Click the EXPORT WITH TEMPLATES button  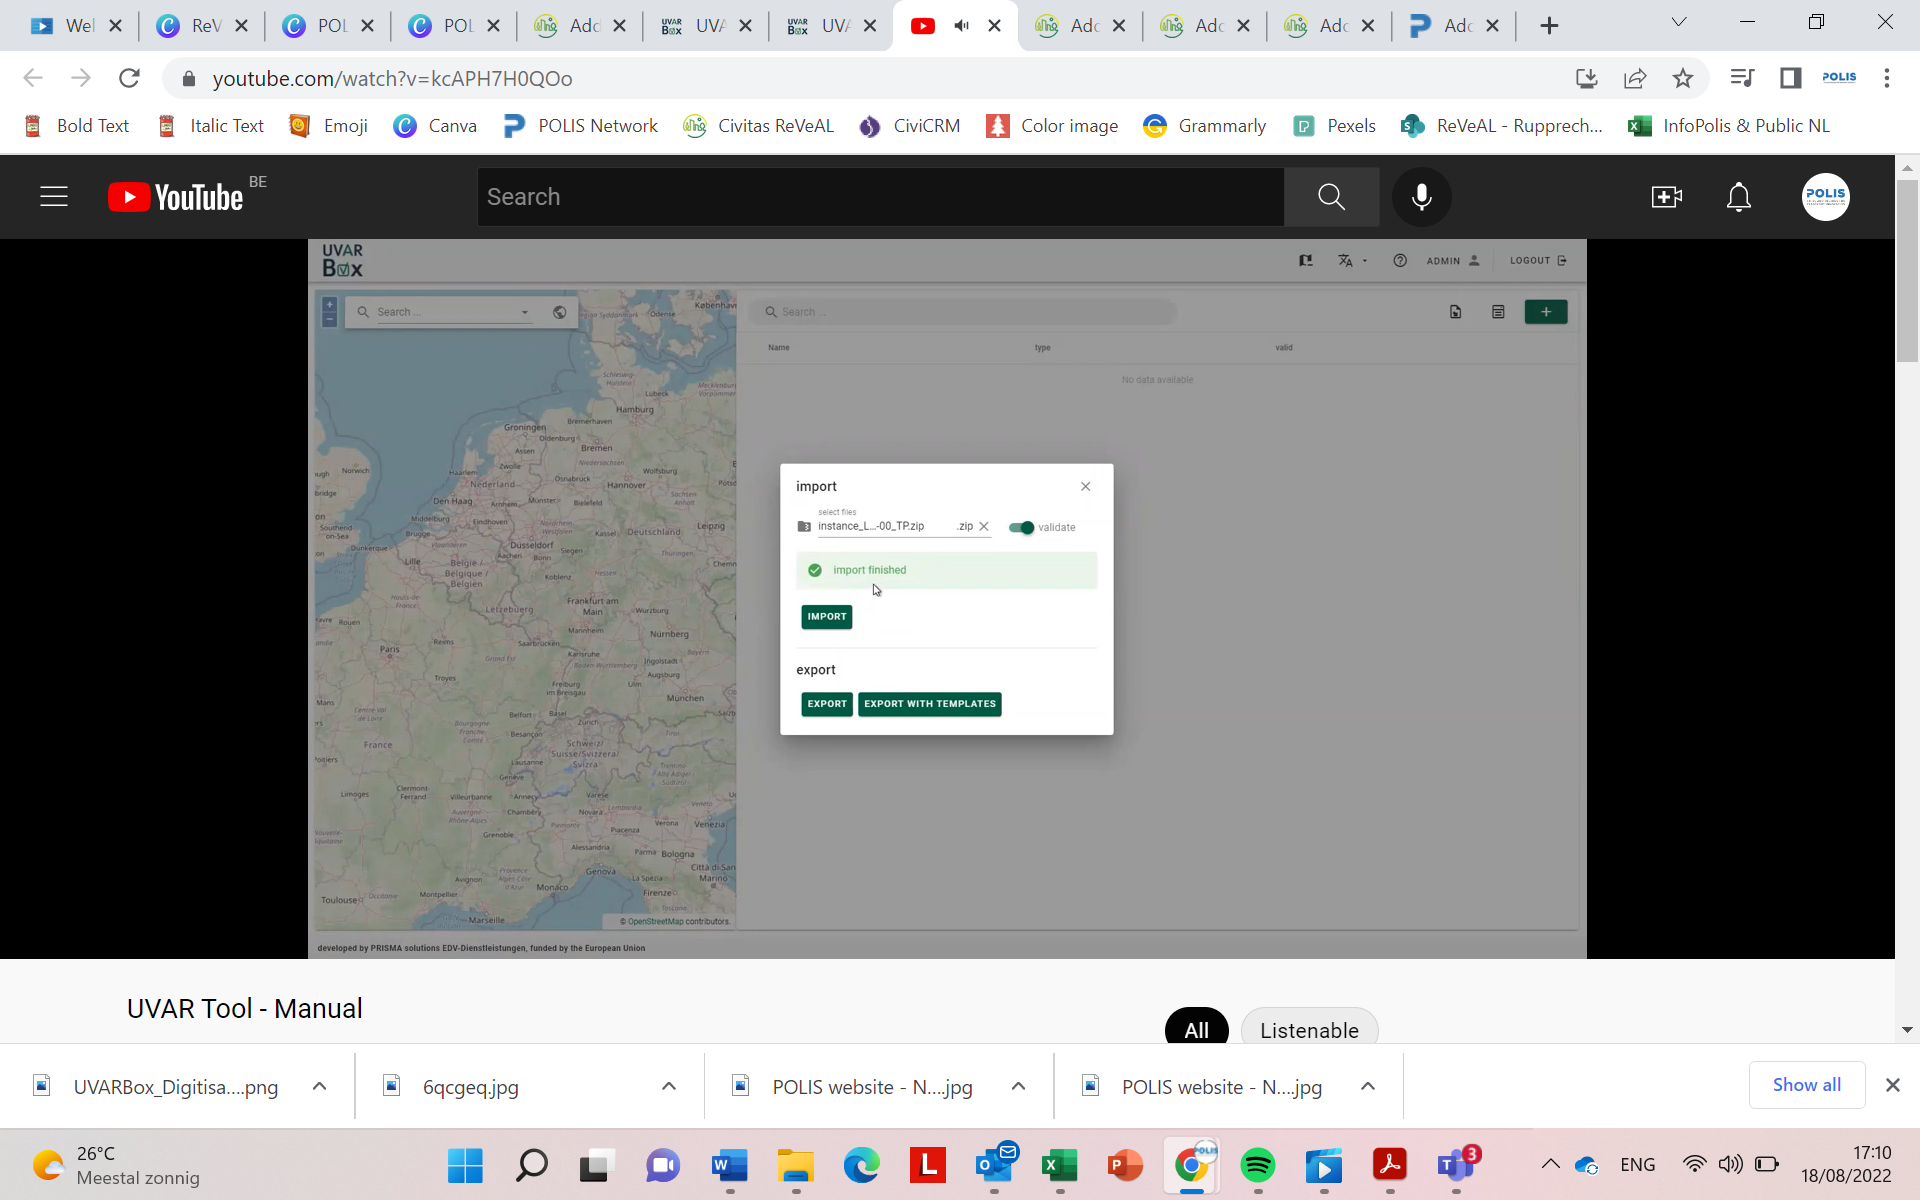(929, 704)
